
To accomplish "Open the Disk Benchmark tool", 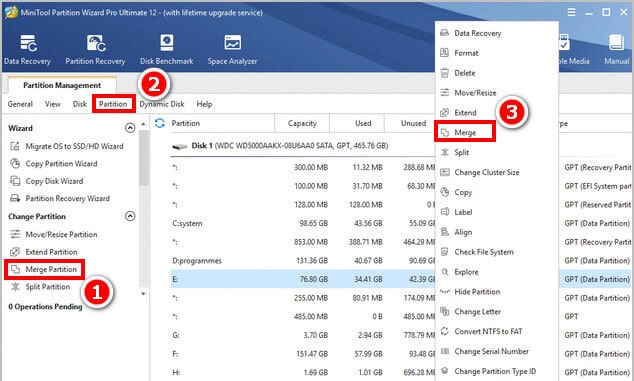I will tap(167, 49).
